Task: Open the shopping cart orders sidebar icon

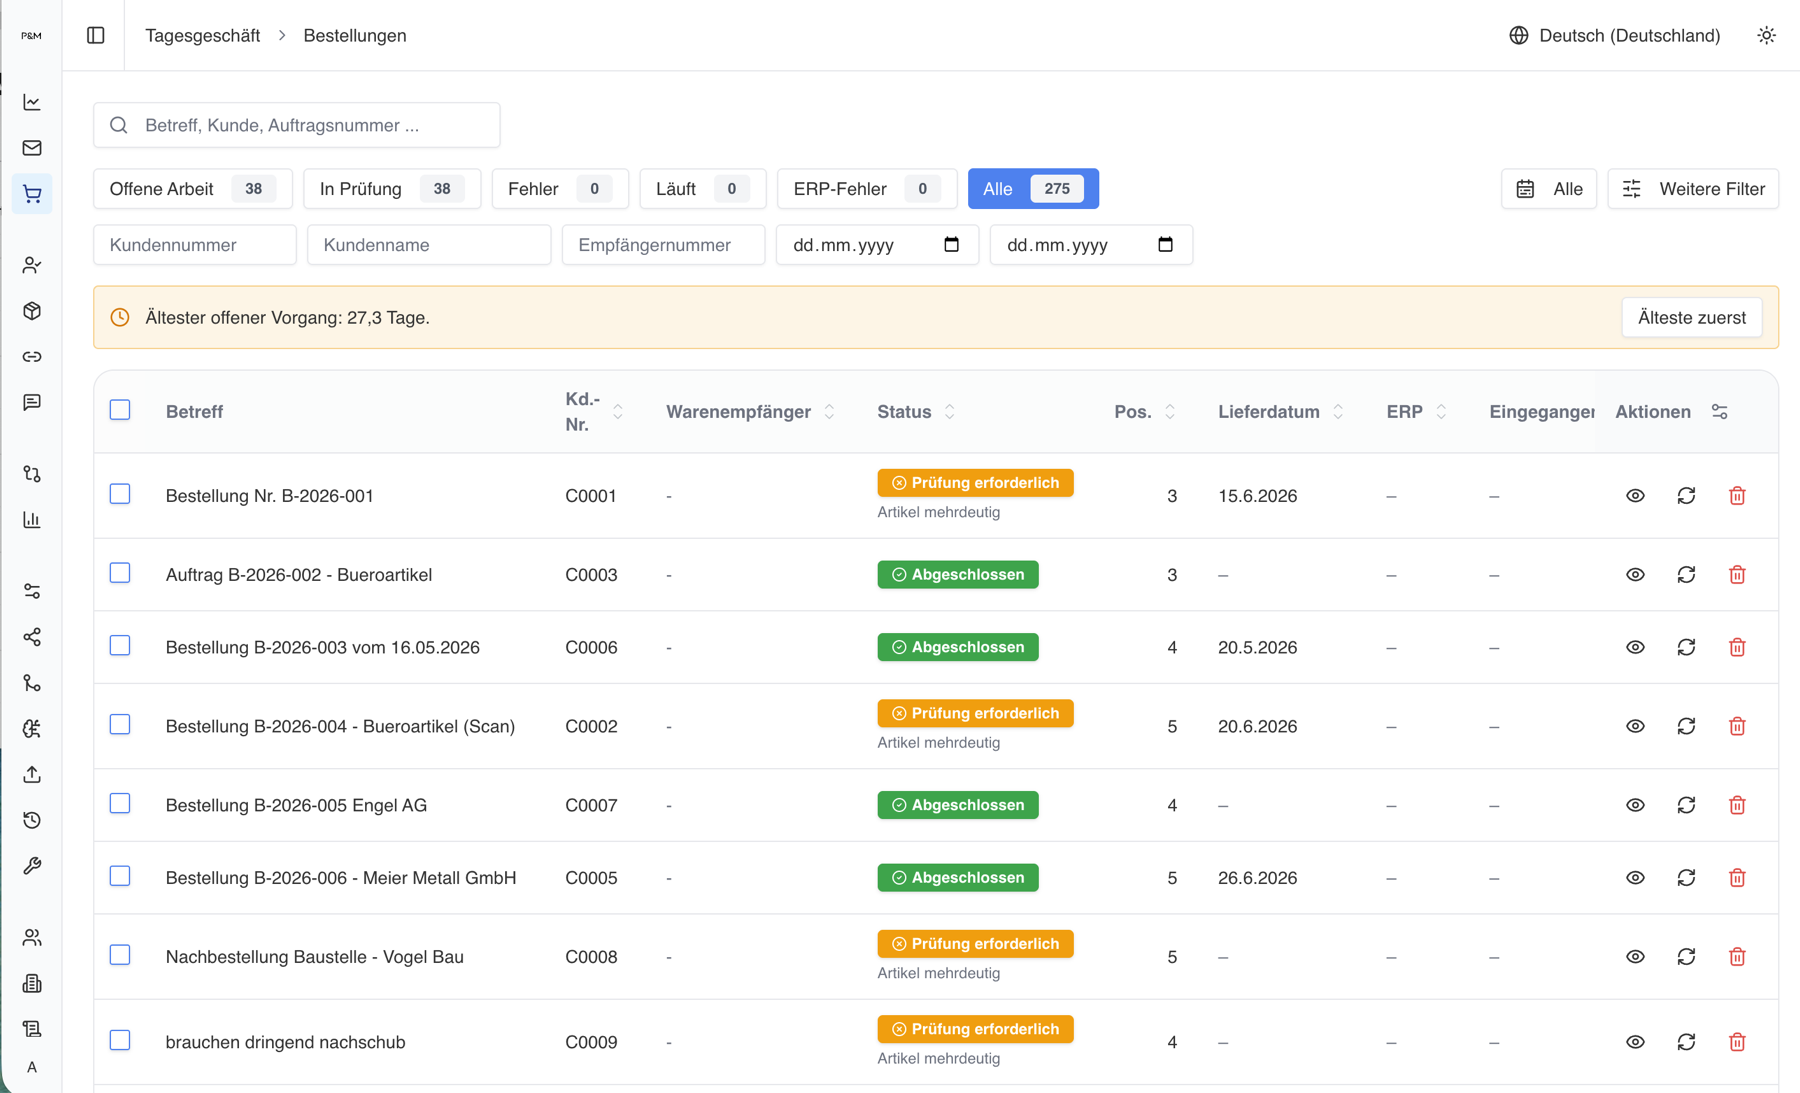Action: tap(32, 194)
